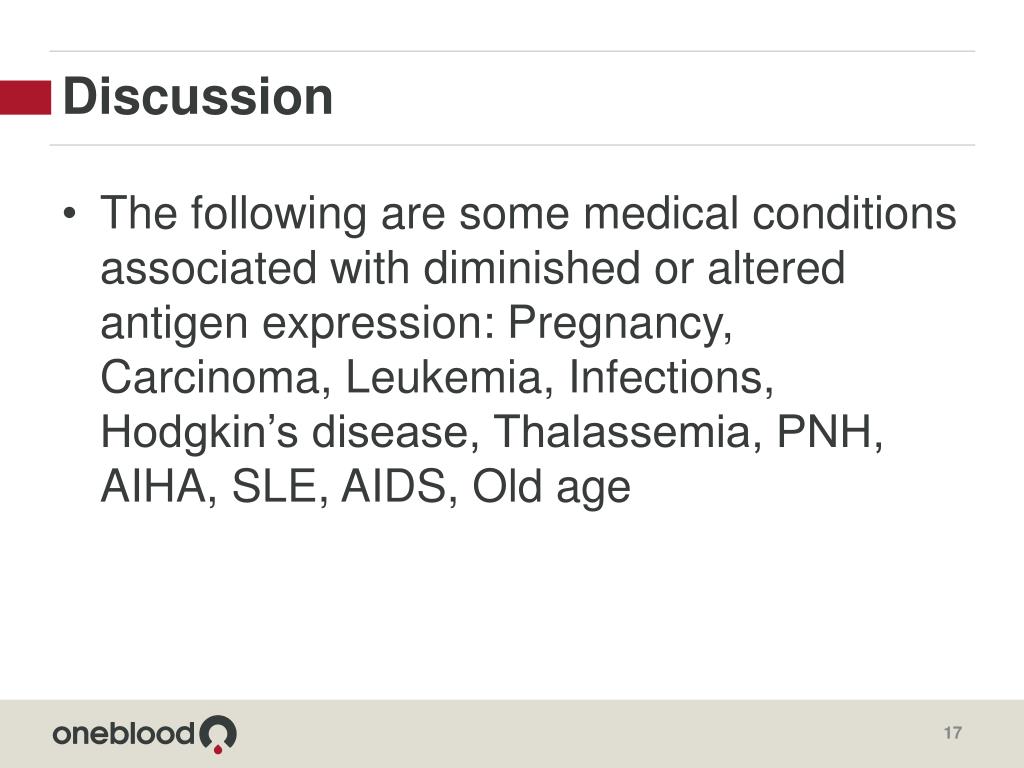Click the abbreviation PNH

click(x=829, y=432)
